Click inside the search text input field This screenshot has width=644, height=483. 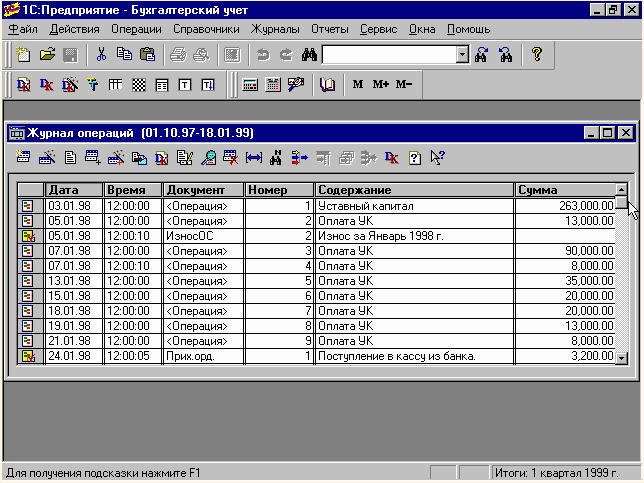(388, 55)
